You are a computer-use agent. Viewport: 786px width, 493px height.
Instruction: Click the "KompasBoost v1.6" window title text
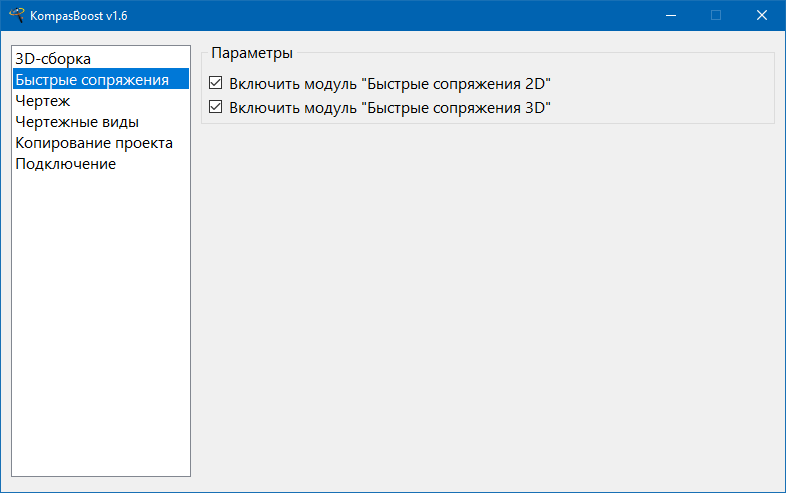79,16
